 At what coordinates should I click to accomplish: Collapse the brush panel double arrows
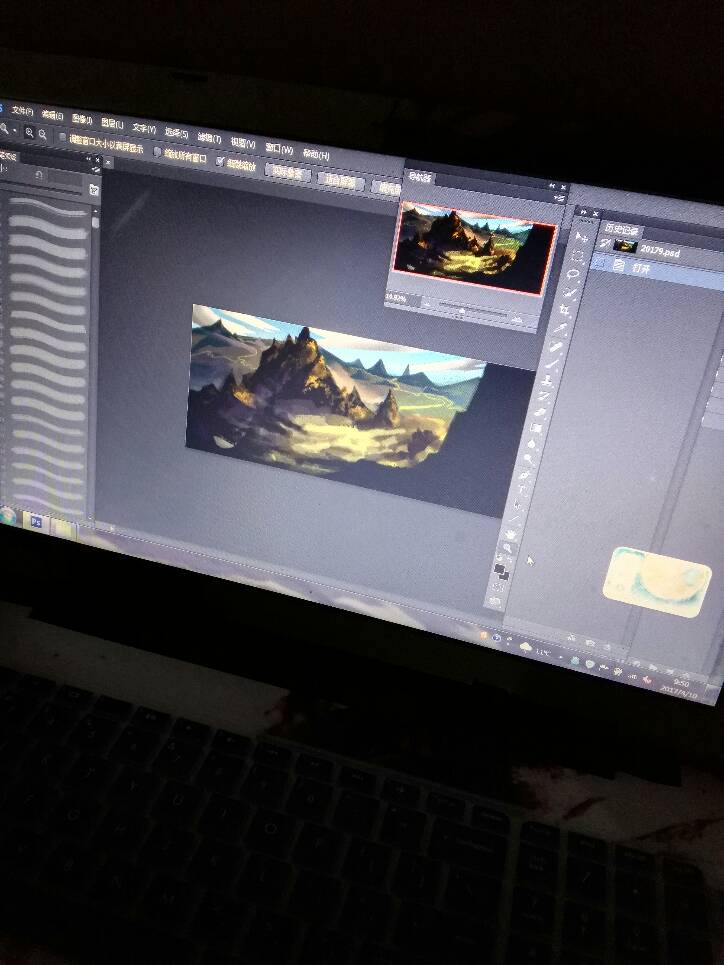[88, 159]
